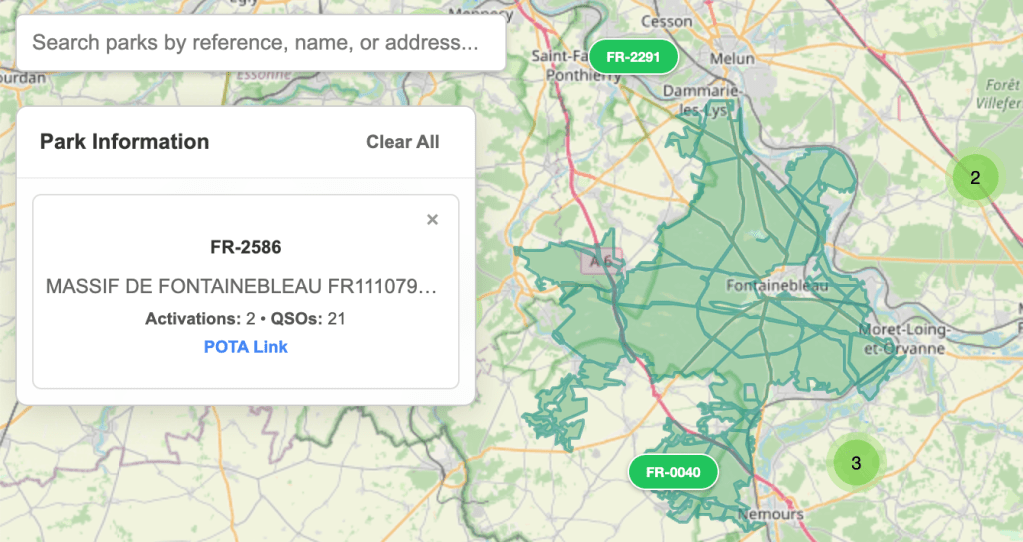Open the POTA Link for FR-2586

[x=246, y=347]
